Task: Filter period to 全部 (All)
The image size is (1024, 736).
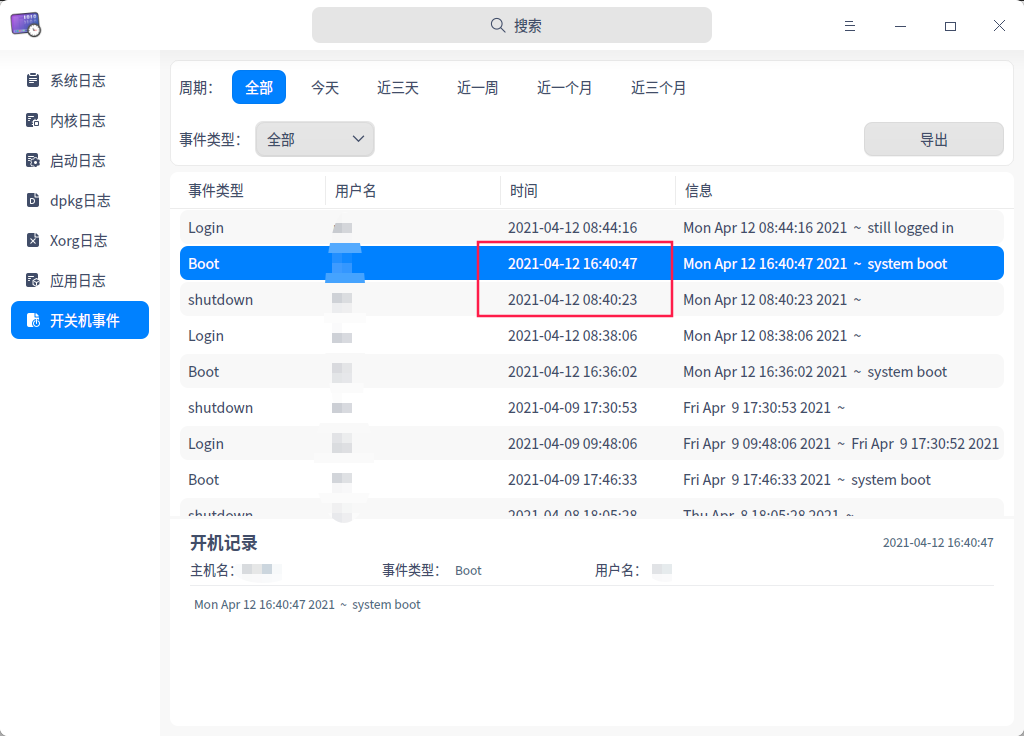Action: (x=259, y=88)
